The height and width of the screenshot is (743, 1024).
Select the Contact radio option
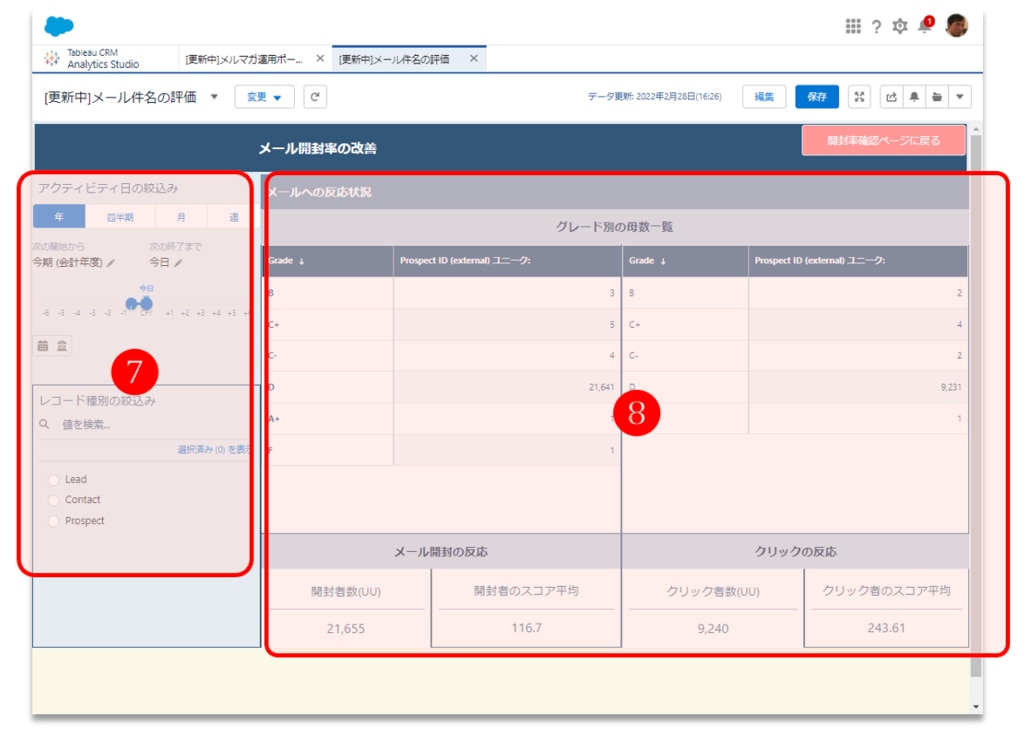[54, 500]
